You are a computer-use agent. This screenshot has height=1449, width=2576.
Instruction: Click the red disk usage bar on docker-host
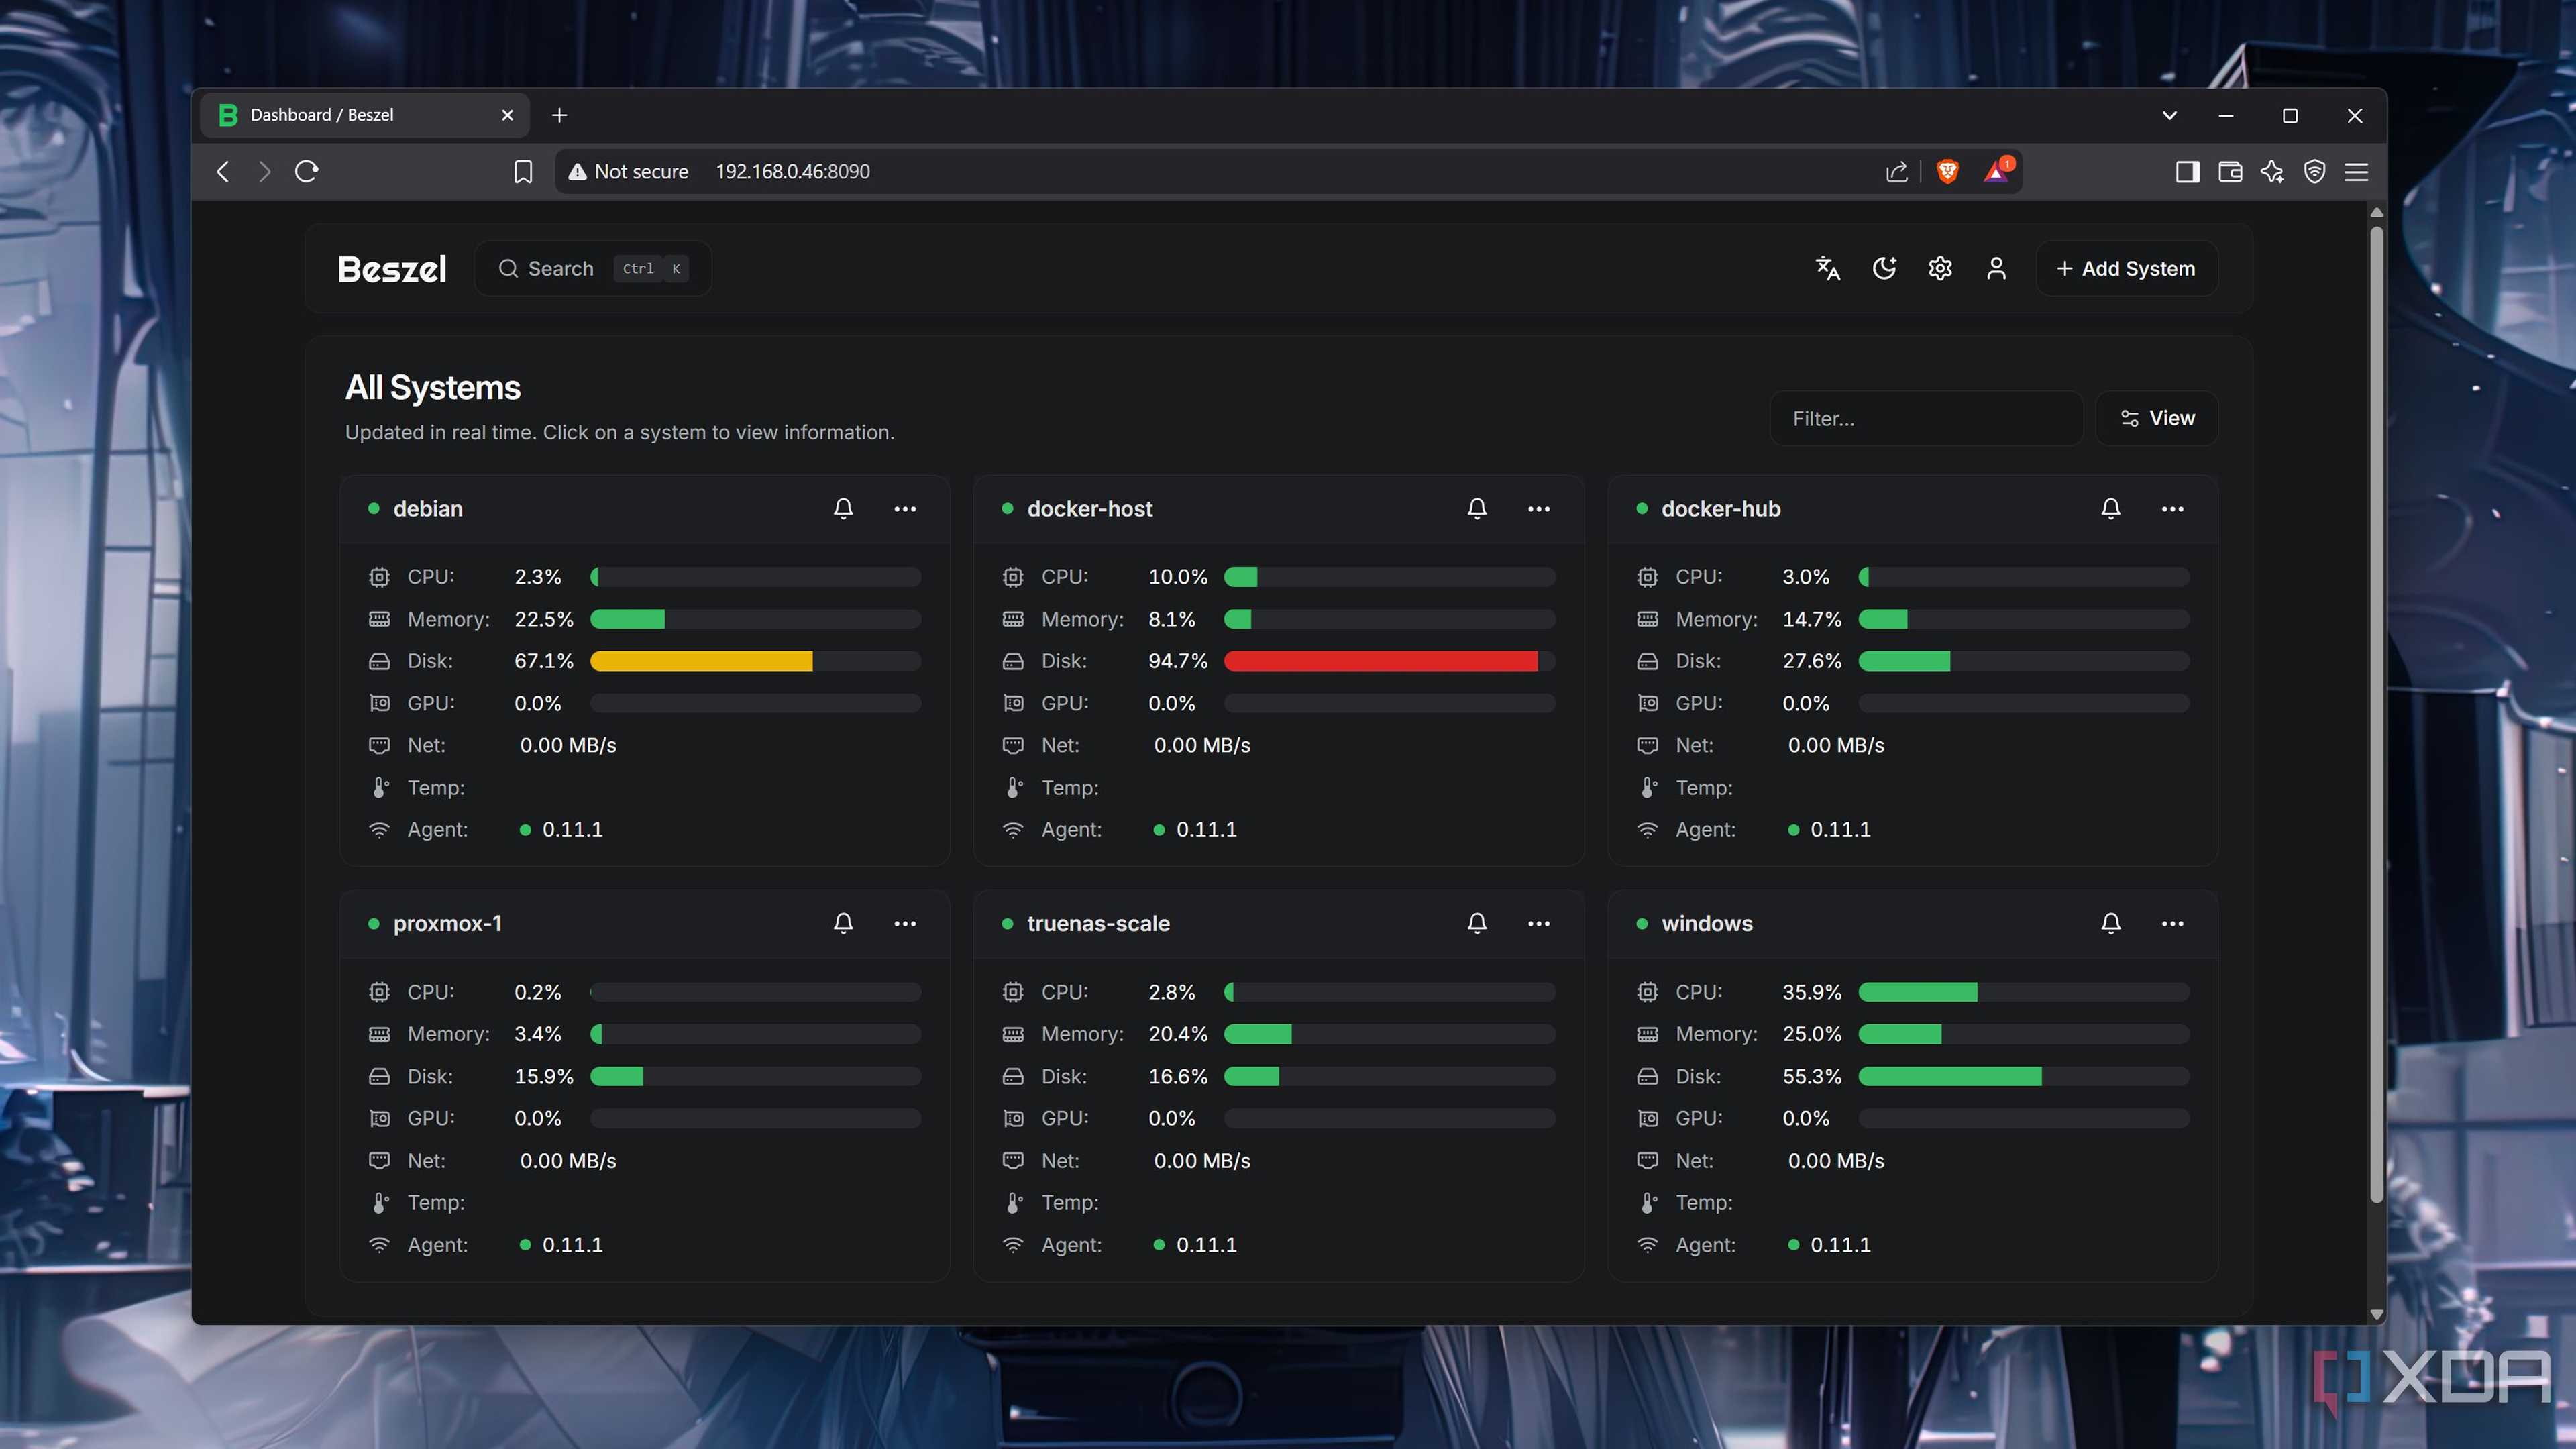pyautogui.click(x=1380, y=661)
